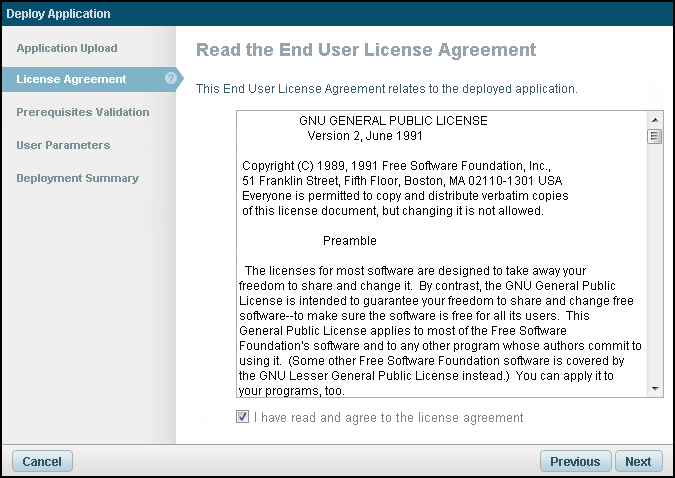
Task: Open the Deployment Summary step
Action: click(x=78, y=178)
